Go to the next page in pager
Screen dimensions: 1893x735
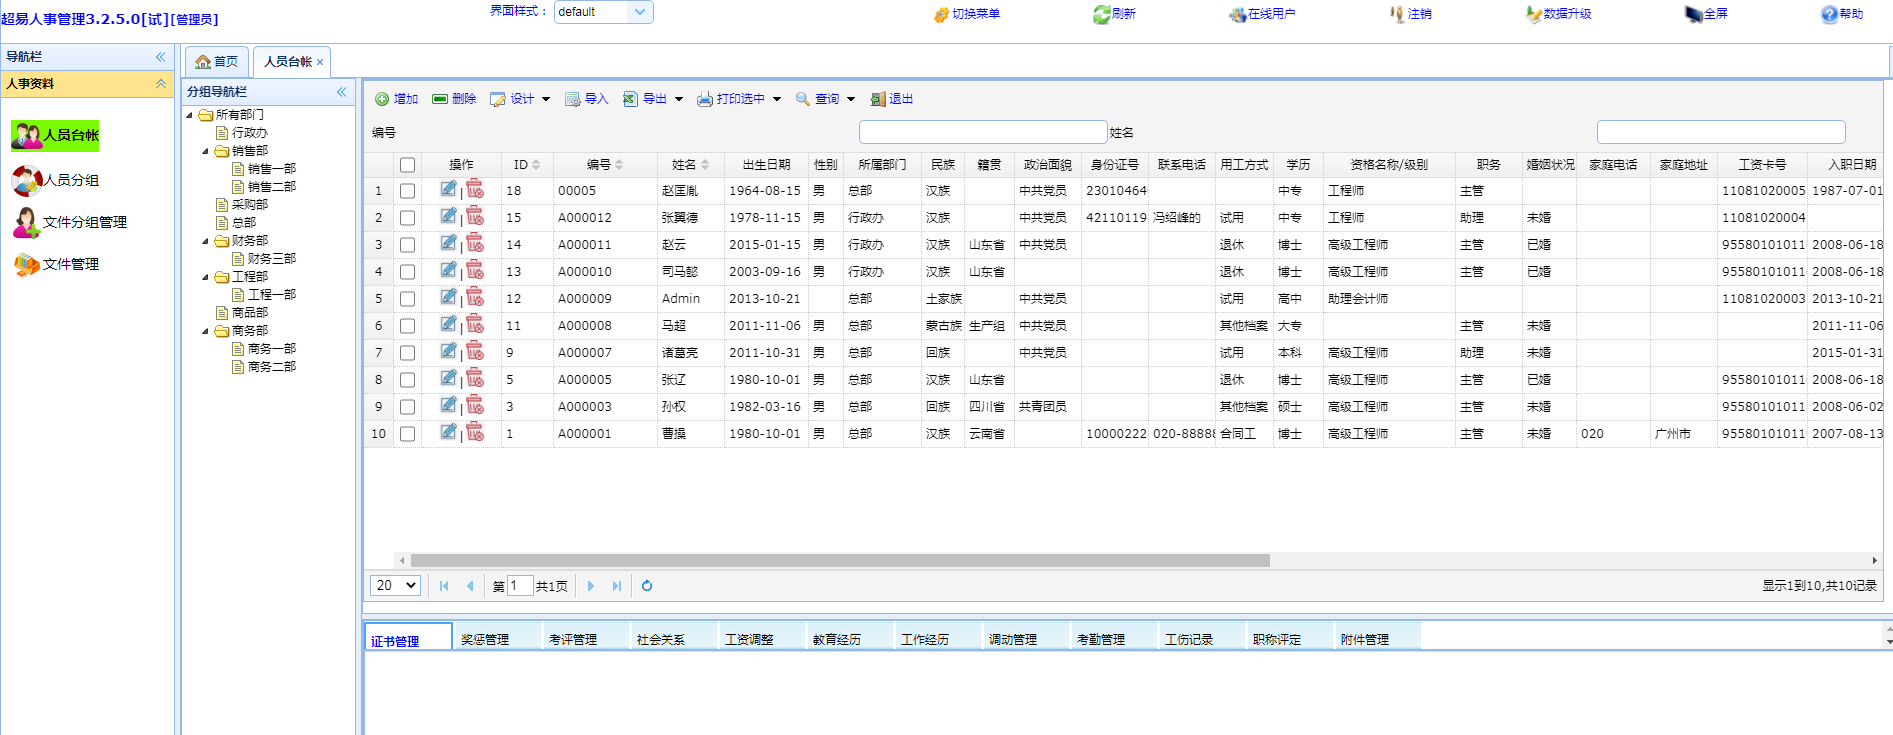591,586
